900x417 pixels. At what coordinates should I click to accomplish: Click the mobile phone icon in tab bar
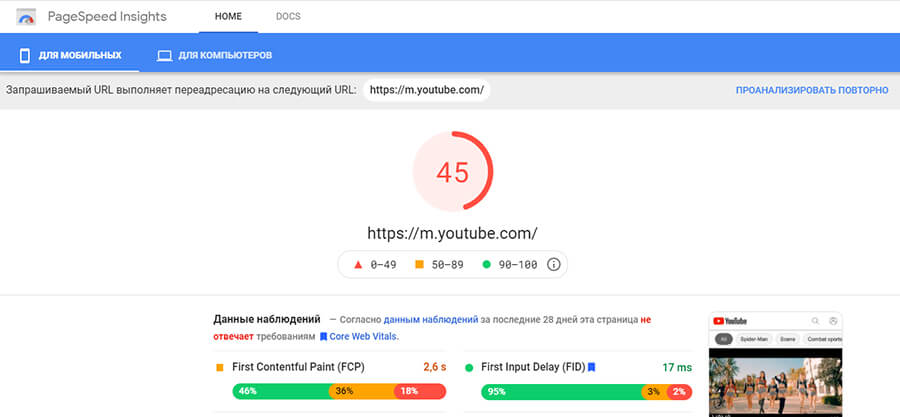[26, 55]
